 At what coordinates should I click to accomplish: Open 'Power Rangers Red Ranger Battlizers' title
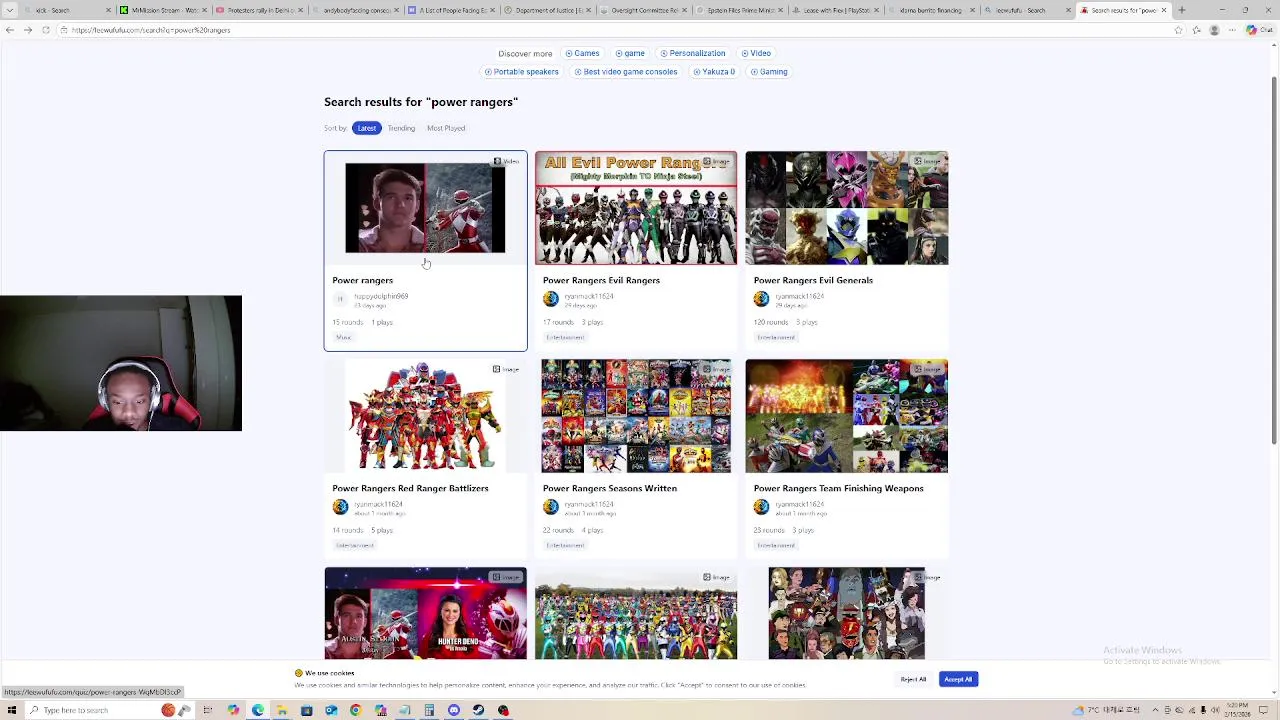pos(410,488)
